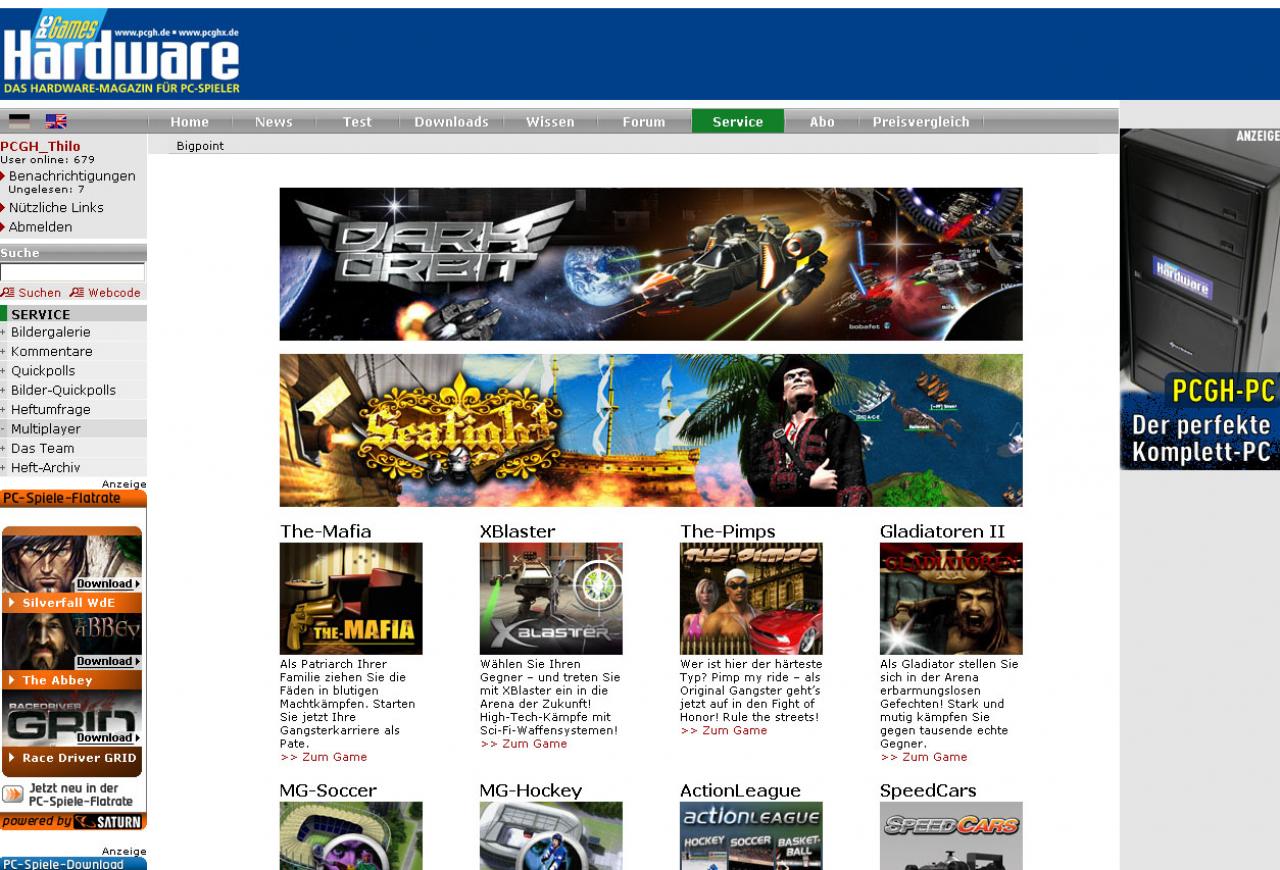Open the Forum menu item
The height and width of the screenshot is (870, 1280).
(x=643, y=122)
